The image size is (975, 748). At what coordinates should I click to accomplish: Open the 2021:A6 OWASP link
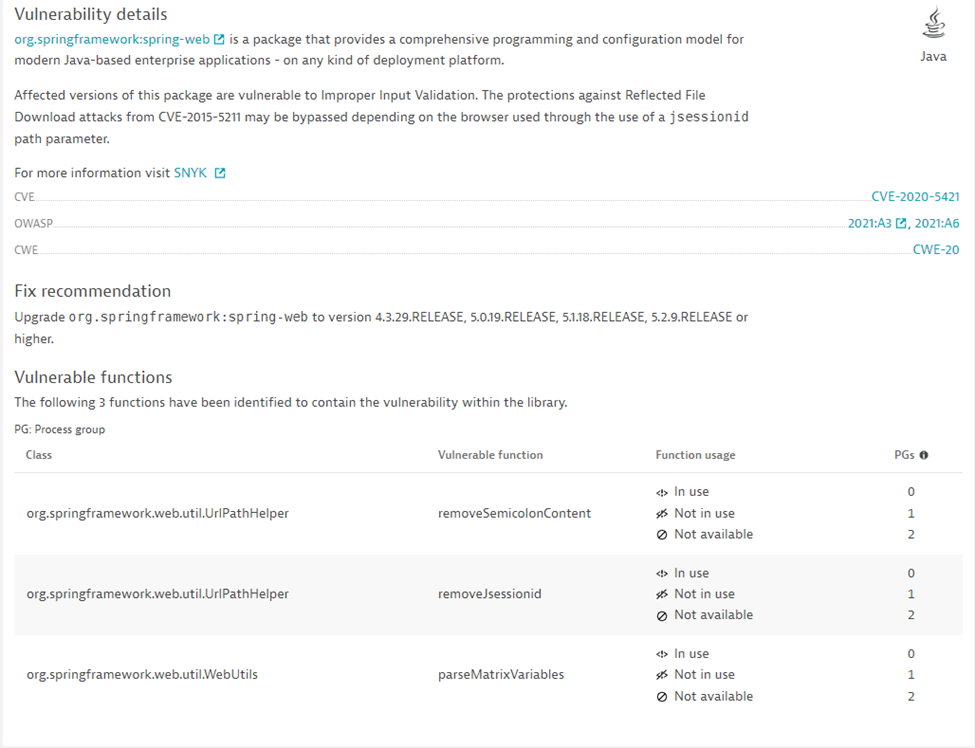tap(938, 223)
